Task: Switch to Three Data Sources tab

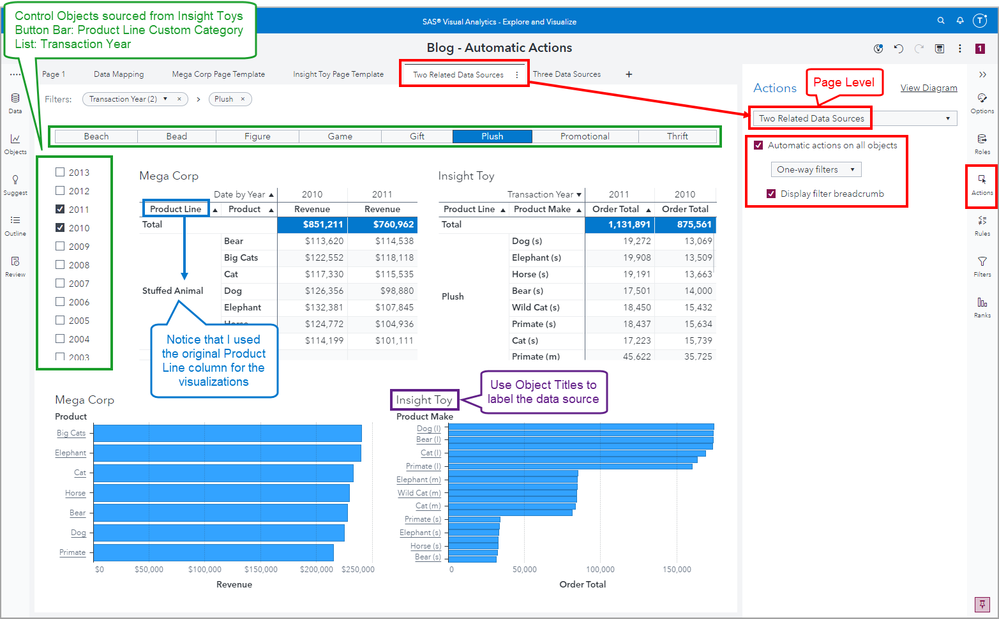Action: point(567,75)
